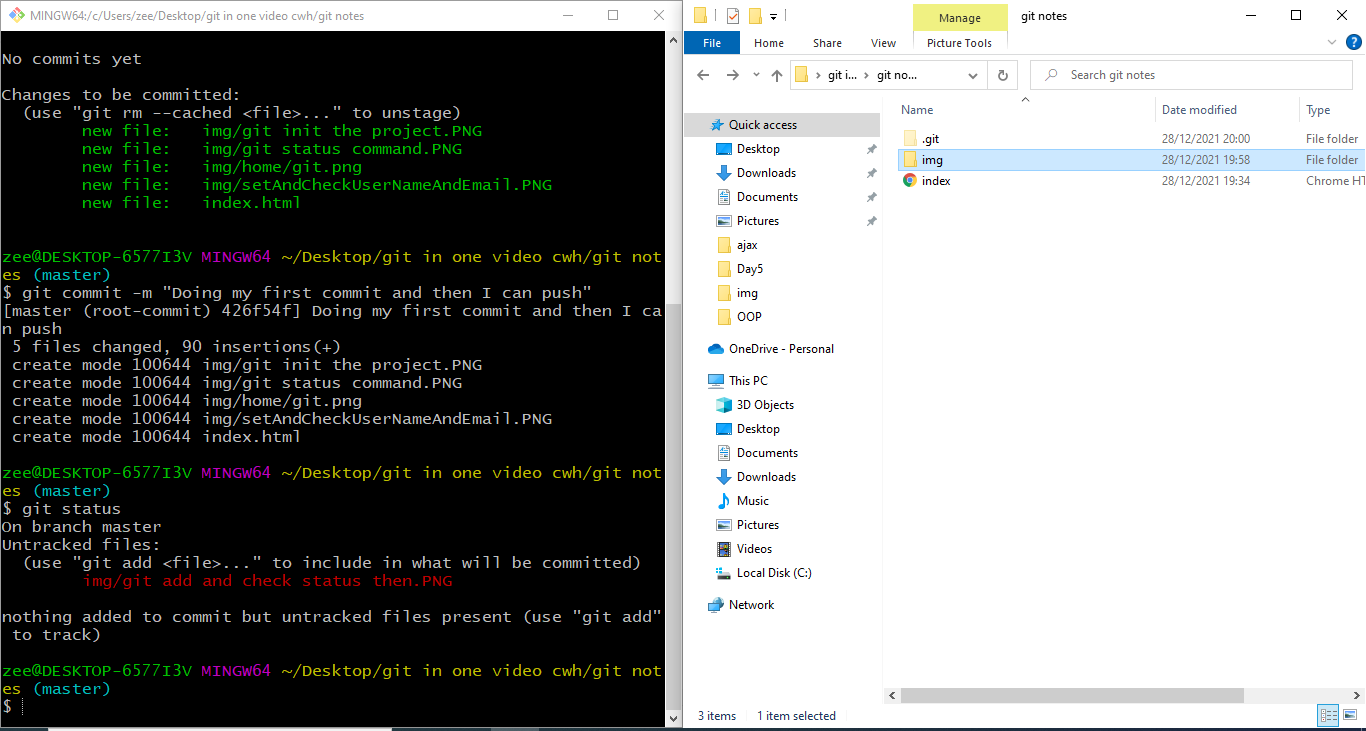Screen dimensions: 1366x731
Task: Expand the Explorer ribbon with the chevron
Action: click(x=1332, y=42)
